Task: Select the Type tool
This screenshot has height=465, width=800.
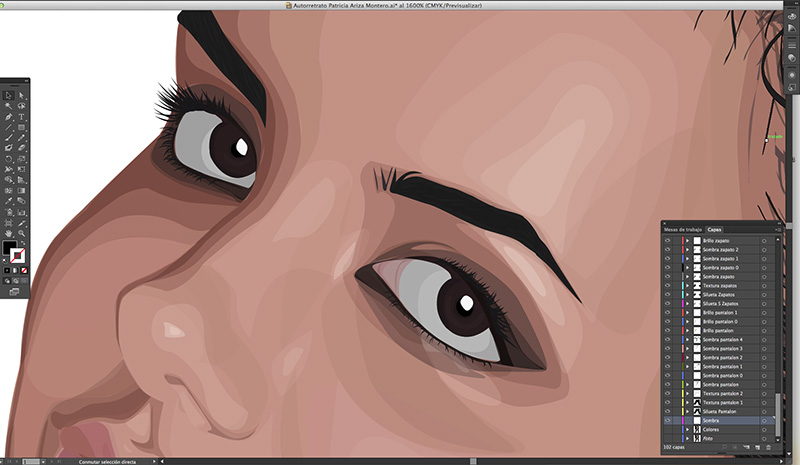Action: click(21, 117)
